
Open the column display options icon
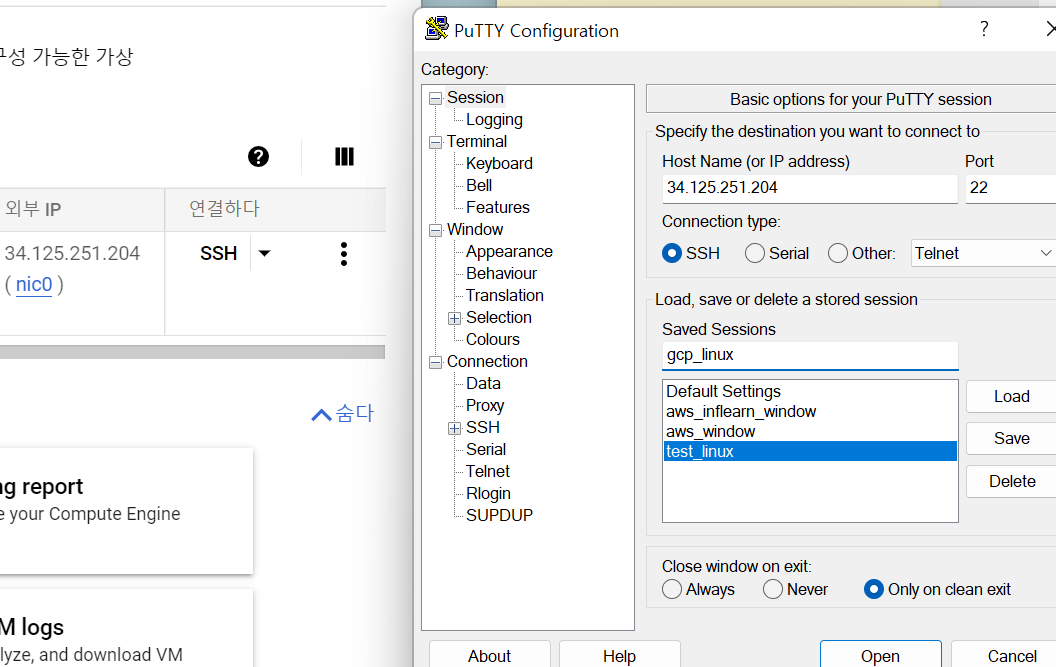coord(344,157)
